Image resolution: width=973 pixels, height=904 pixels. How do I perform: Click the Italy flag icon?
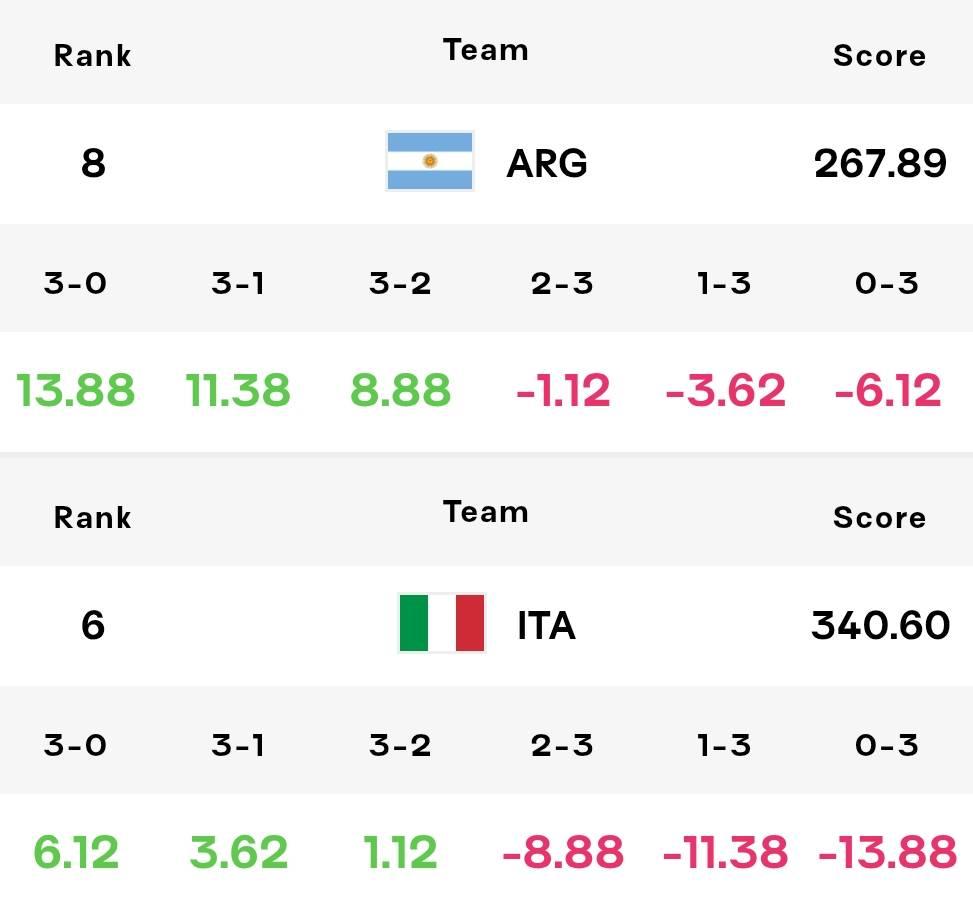click(x=441, y=623)
